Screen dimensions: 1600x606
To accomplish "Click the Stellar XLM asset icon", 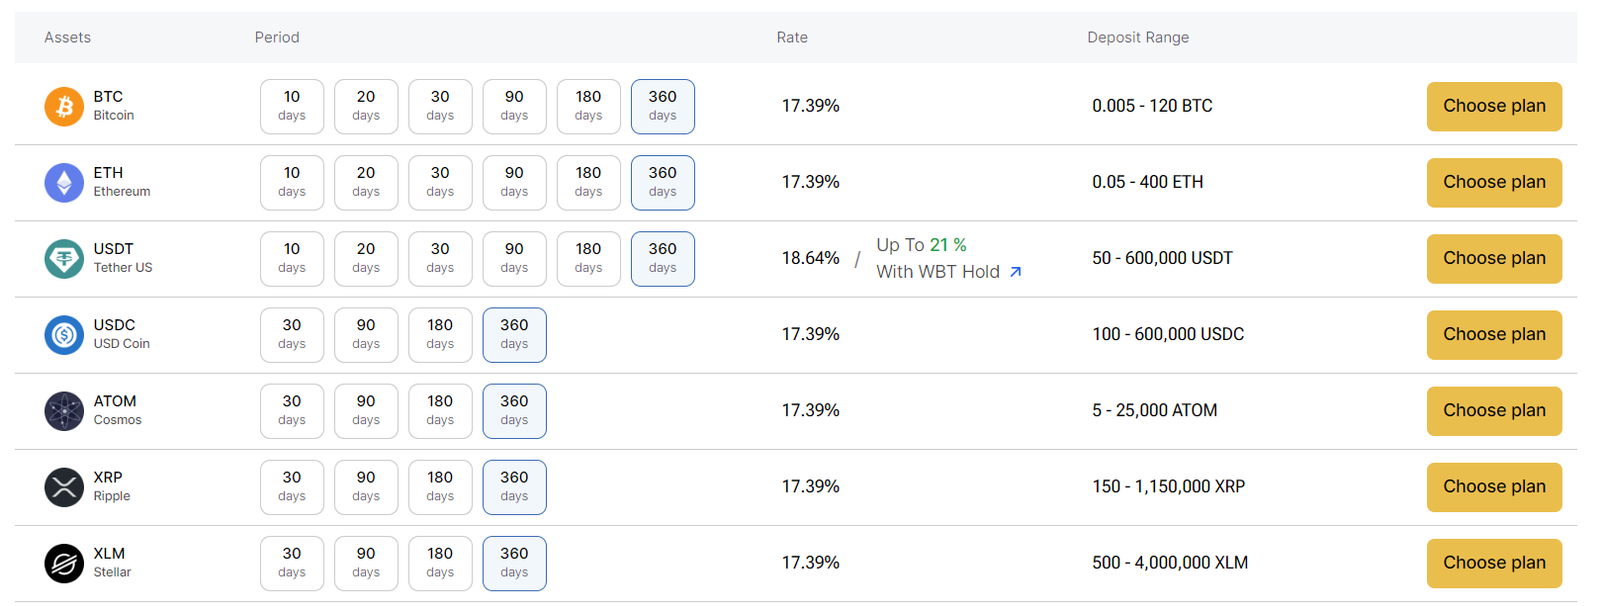I will [64, 563].
